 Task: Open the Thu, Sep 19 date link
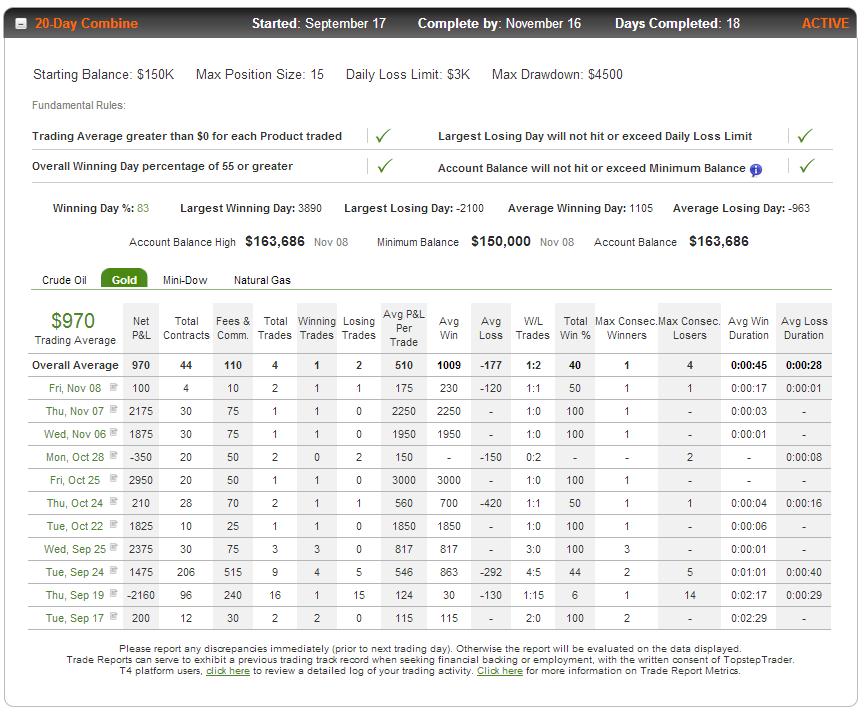click(75, 595)
